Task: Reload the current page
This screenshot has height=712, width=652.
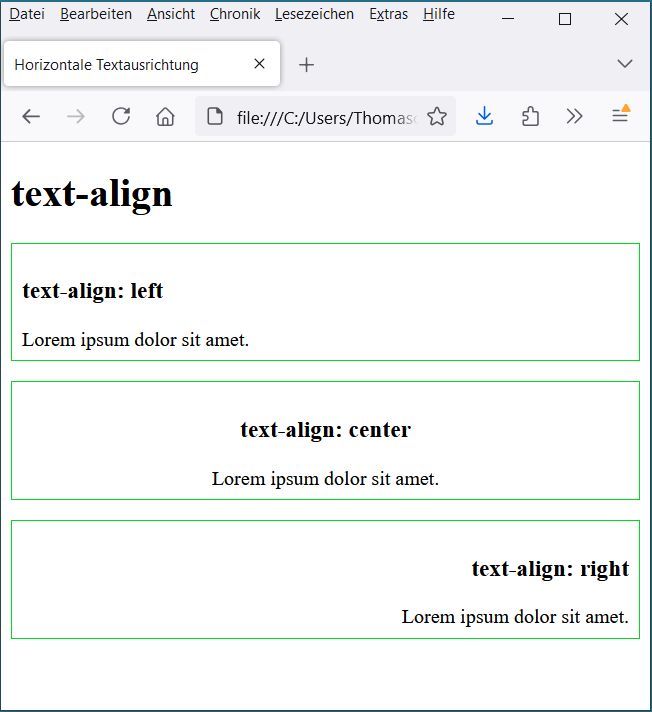Action: point(121,117)
